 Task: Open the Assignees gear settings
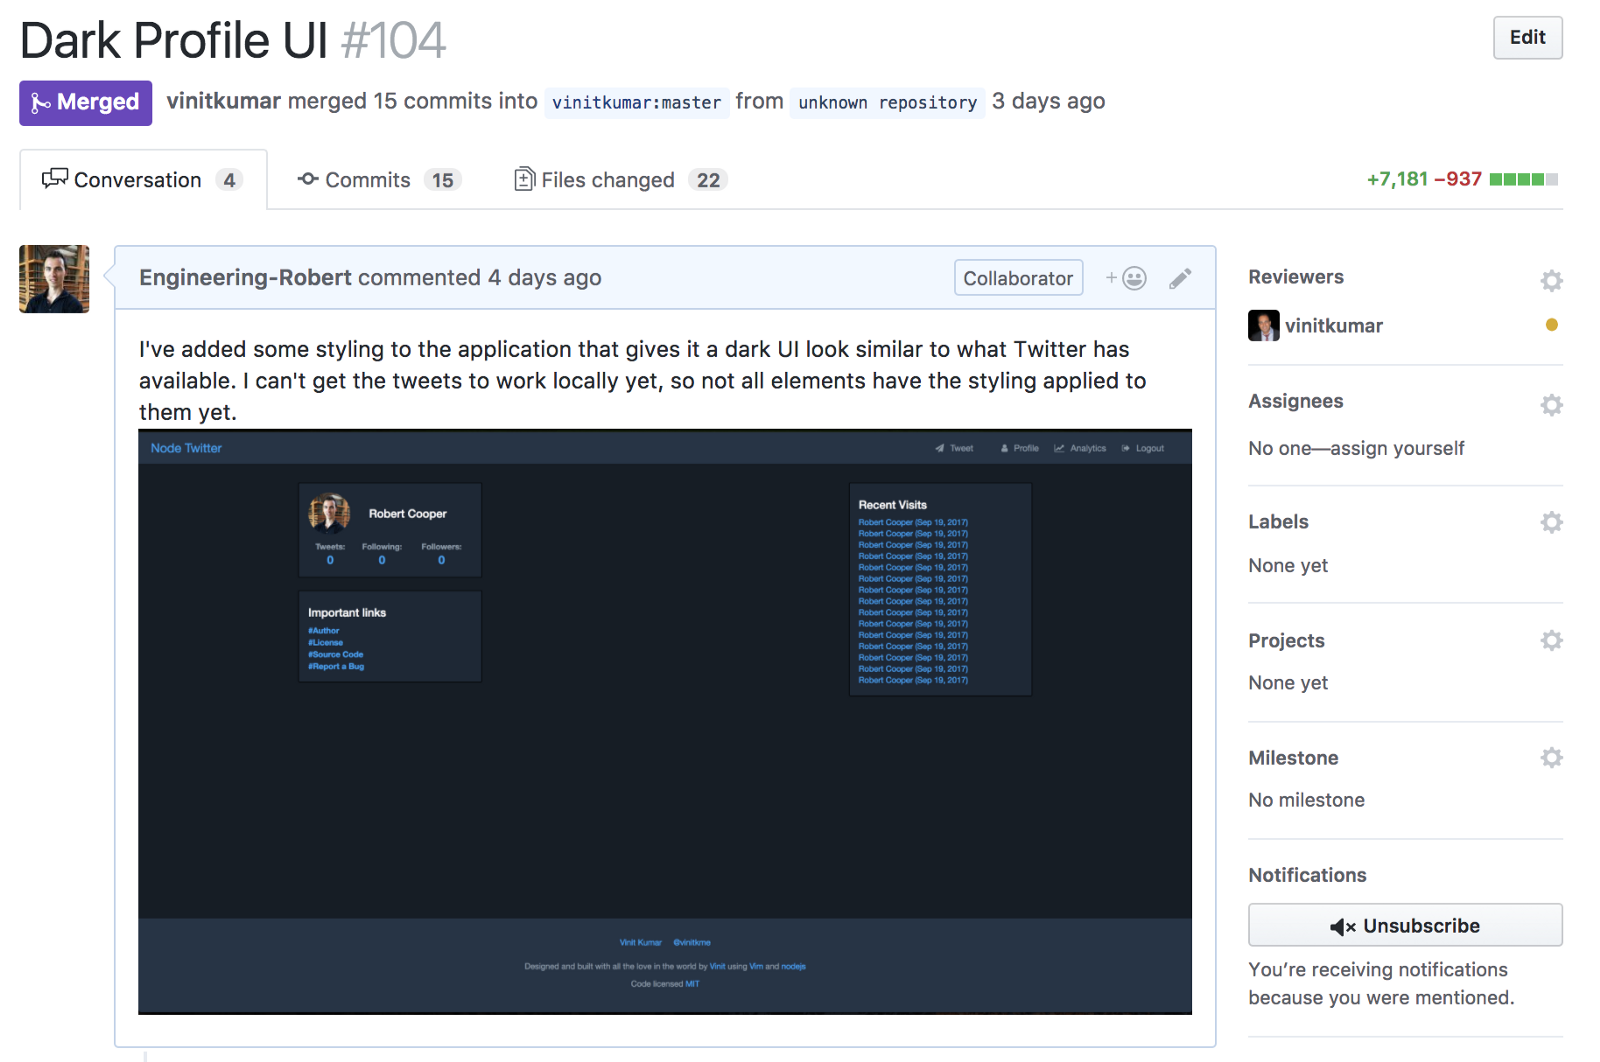tap(1551, 405)
